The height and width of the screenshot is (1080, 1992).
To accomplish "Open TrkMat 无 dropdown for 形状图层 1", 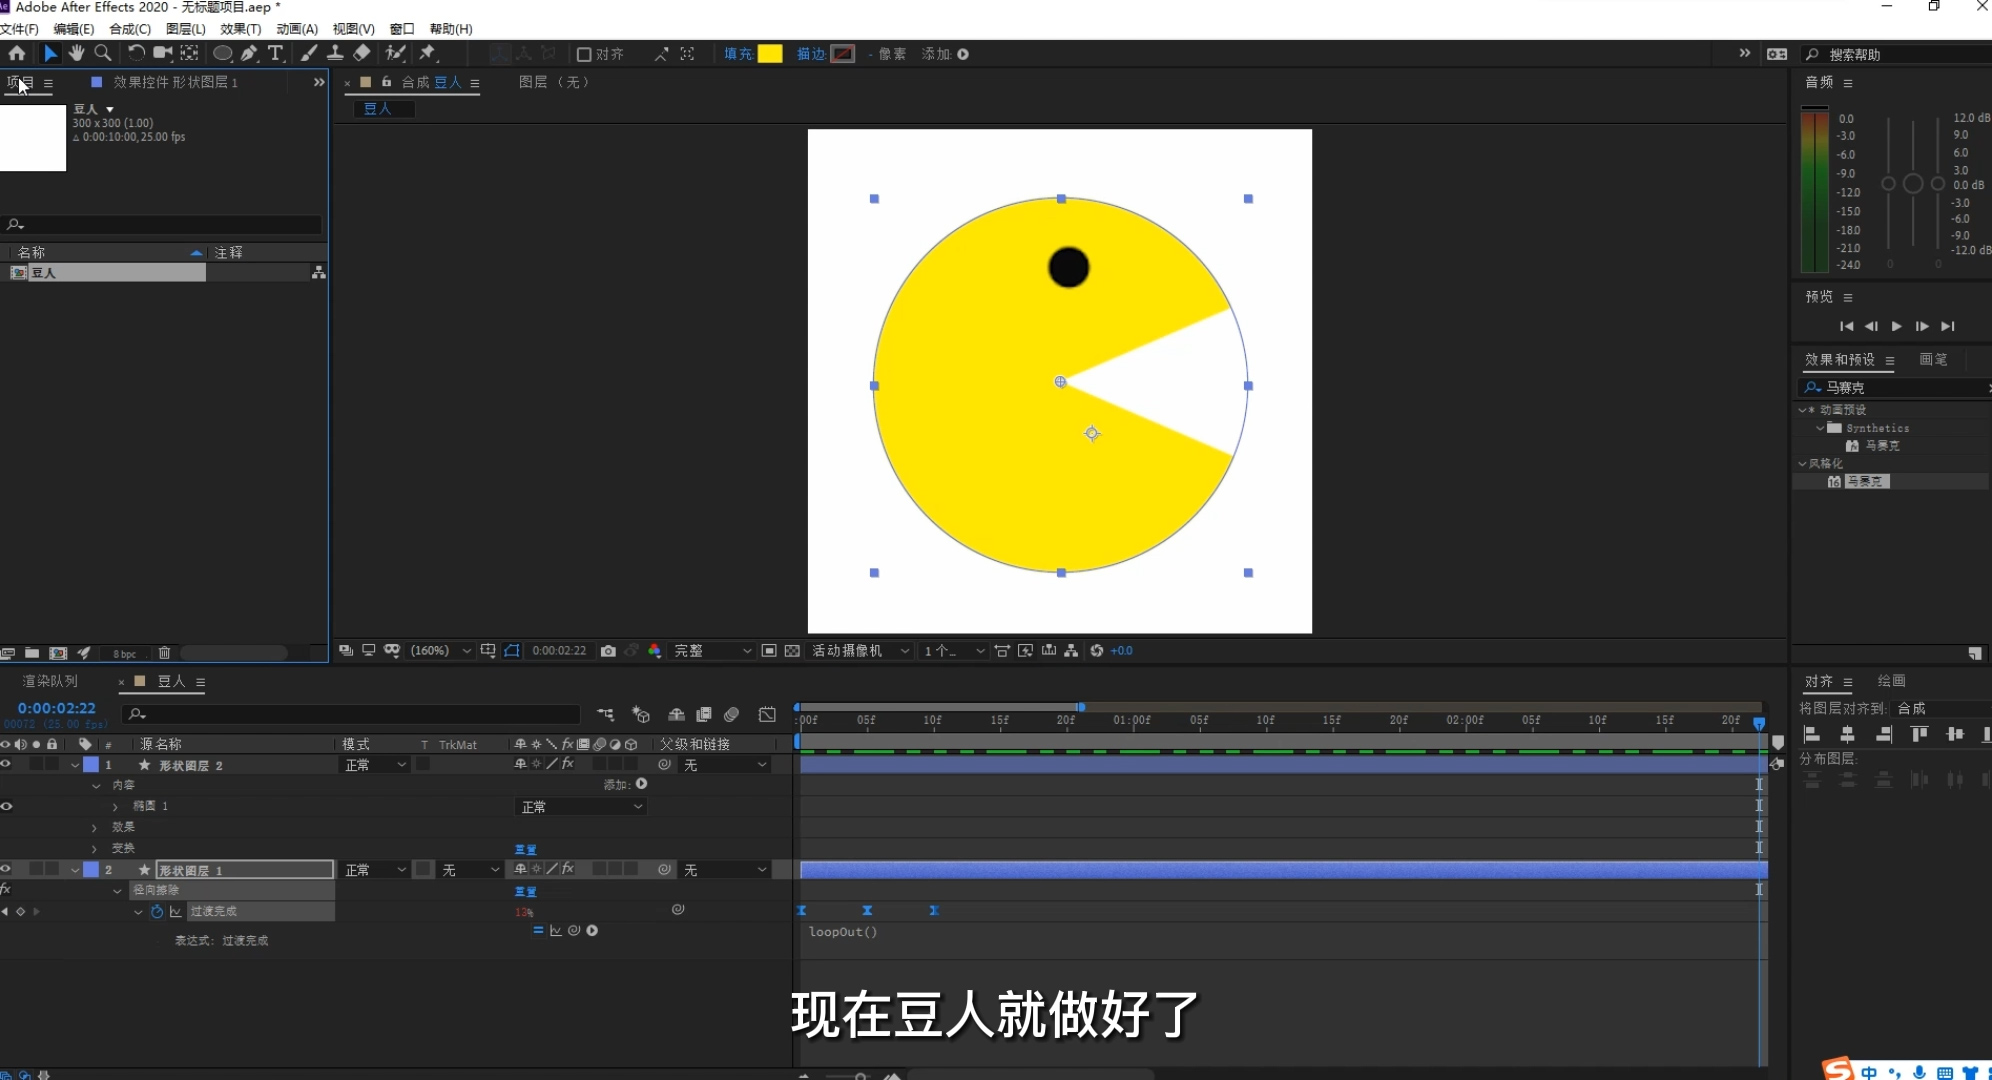I will point(470,870).
